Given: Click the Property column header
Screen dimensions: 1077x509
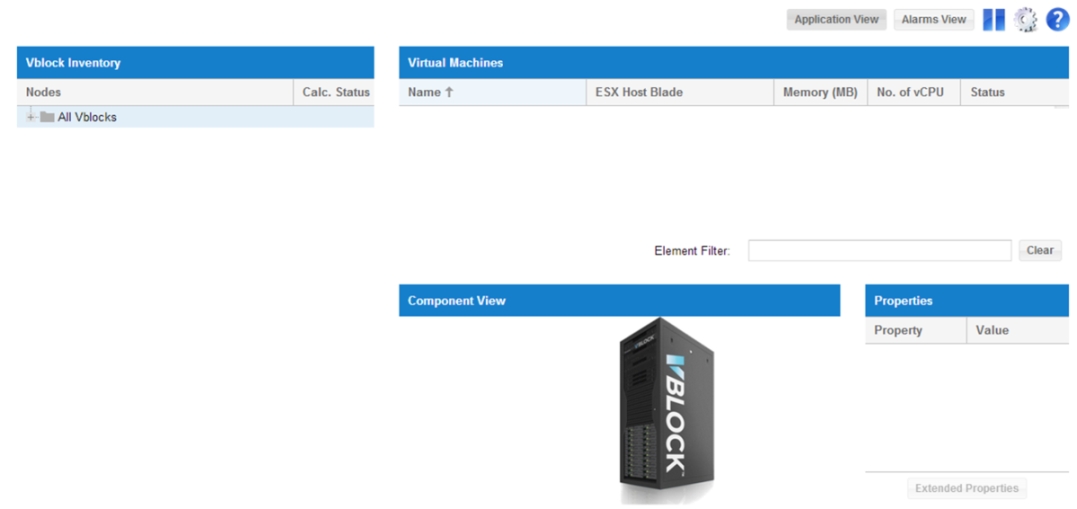Looking at the screenshot, I should [915, 330].
